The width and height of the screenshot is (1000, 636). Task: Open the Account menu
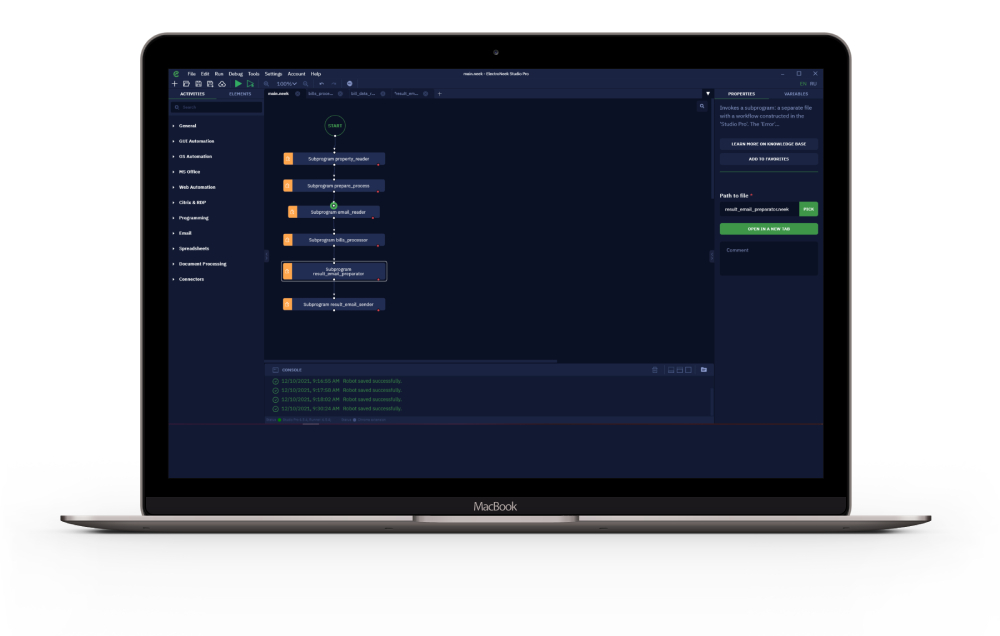[x=296, y=74]
